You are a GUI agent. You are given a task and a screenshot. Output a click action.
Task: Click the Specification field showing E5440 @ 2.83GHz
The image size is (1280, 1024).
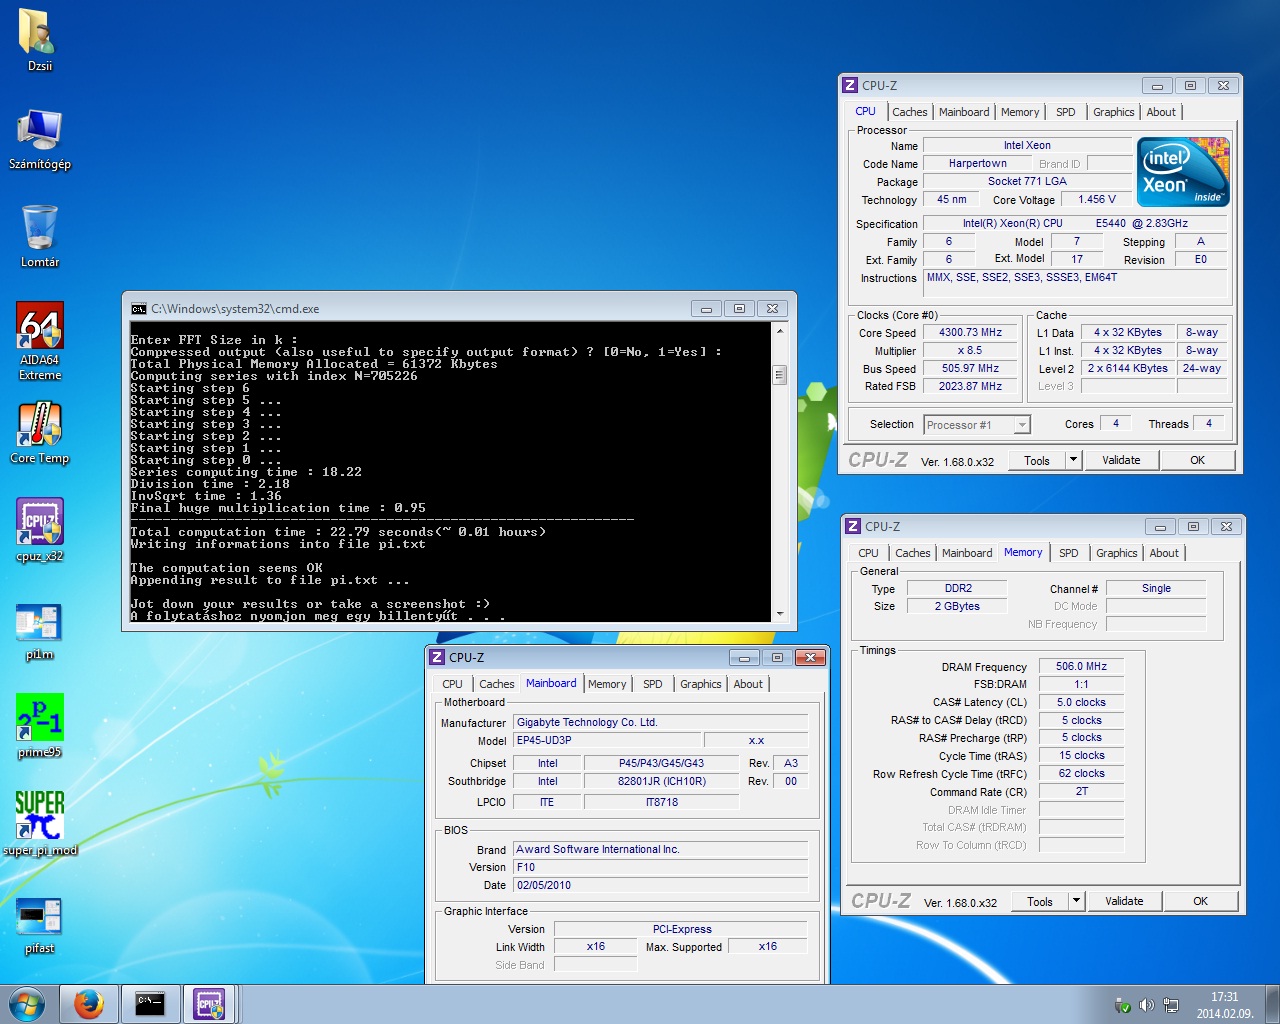(1075, 224)
